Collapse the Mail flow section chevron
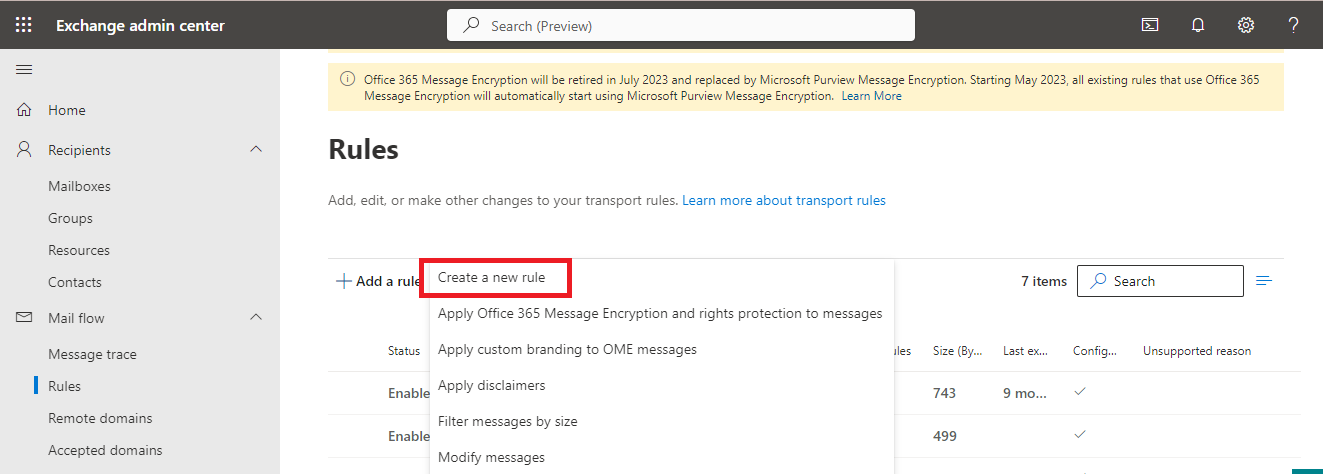1323x474 pixels. 256,317
